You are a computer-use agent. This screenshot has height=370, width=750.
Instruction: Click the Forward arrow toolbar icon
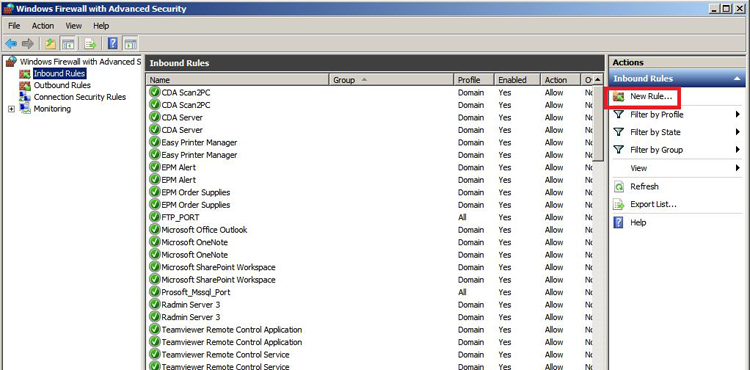[x=28, y=44]
